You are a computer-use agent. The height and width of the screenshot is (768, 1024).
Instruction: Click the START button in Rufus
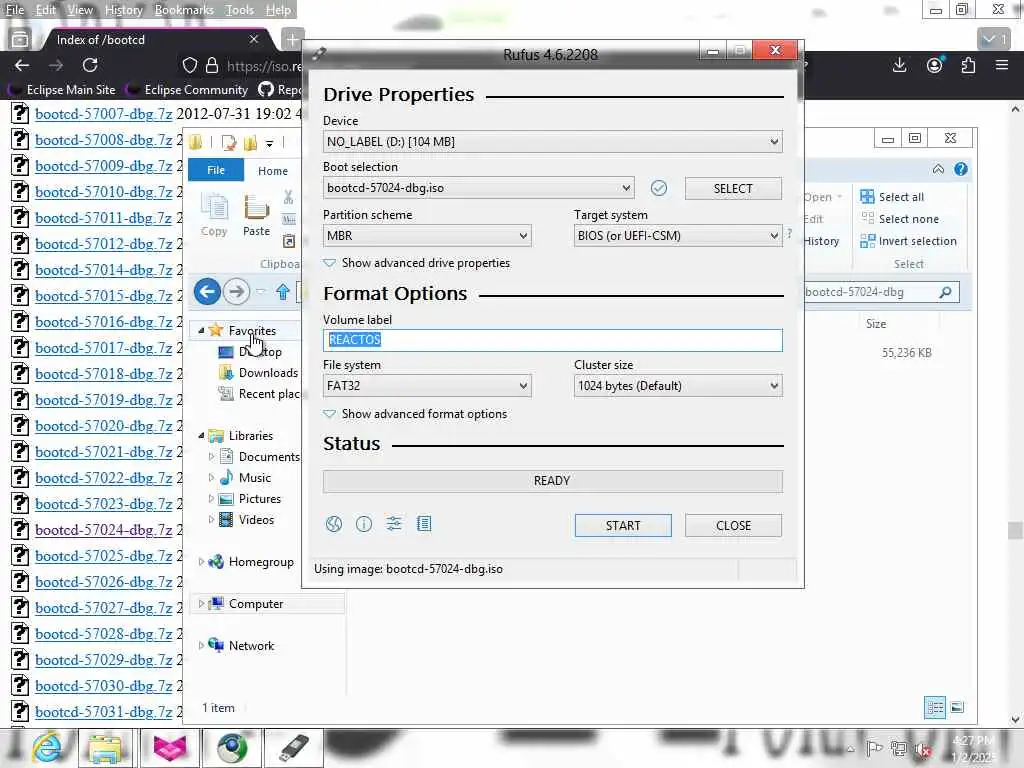coord(623,526)
